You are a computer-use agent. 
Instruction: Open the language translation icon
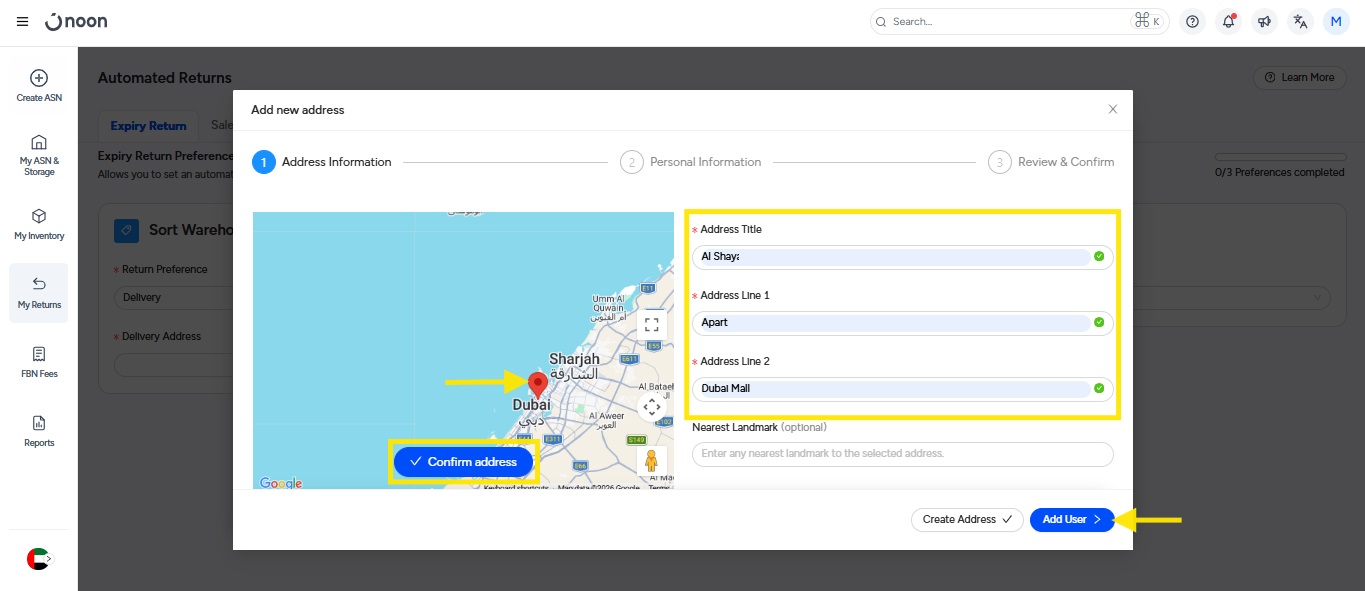[1300, 21]
